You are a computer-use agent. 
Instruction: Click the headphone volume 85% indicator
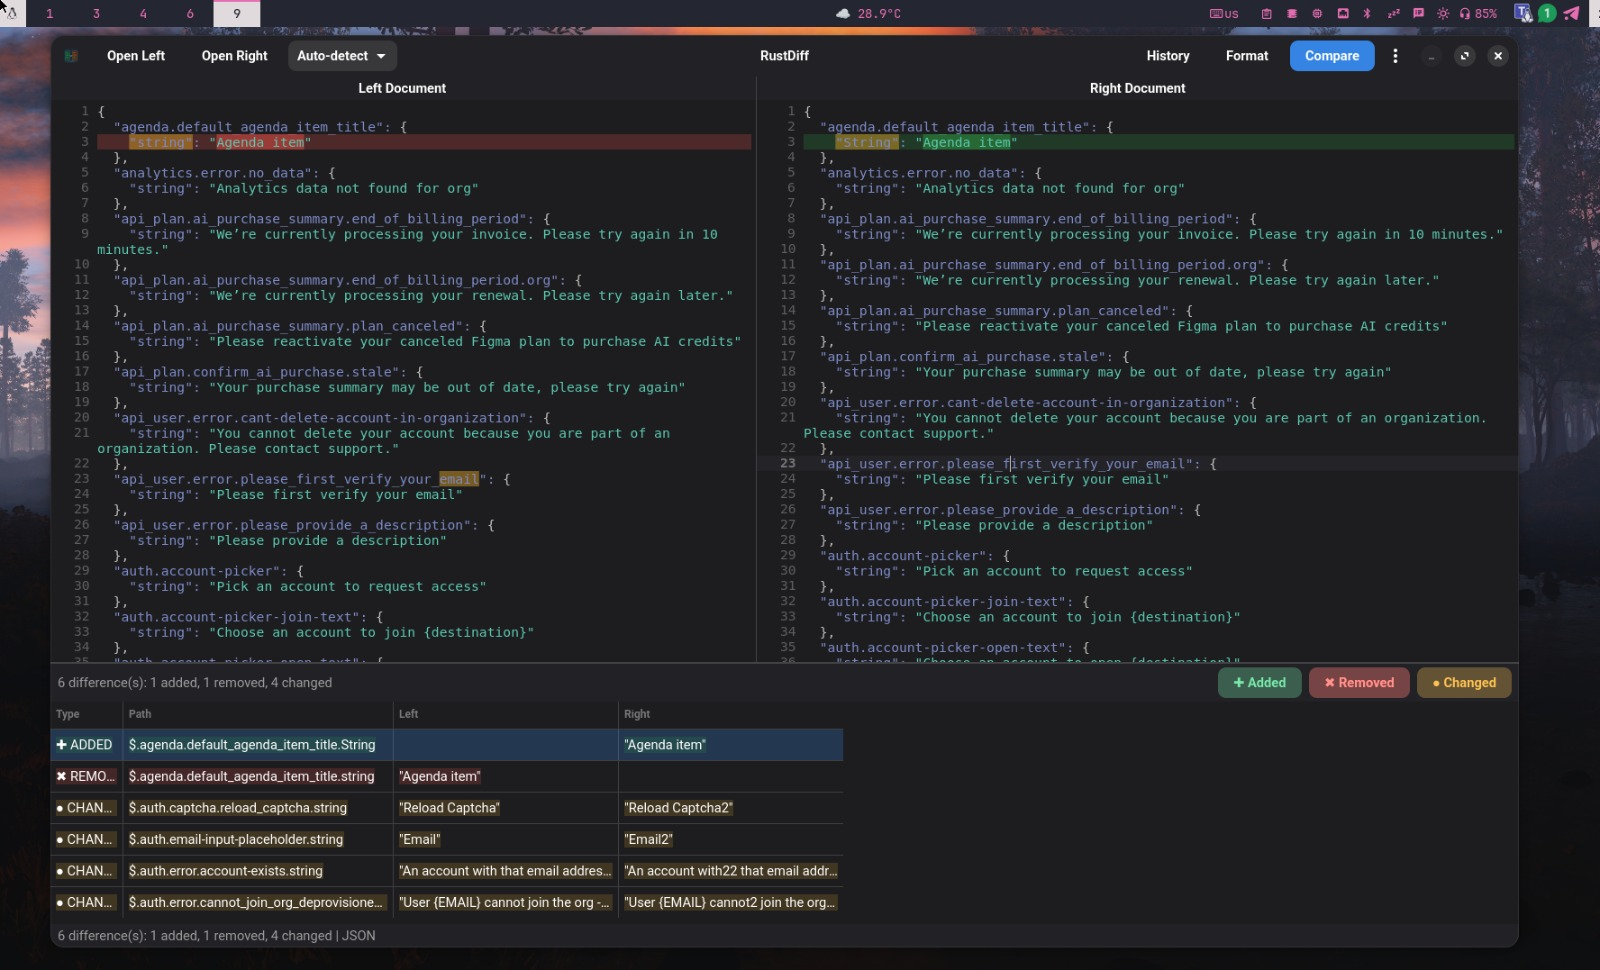pos(1478,13)
